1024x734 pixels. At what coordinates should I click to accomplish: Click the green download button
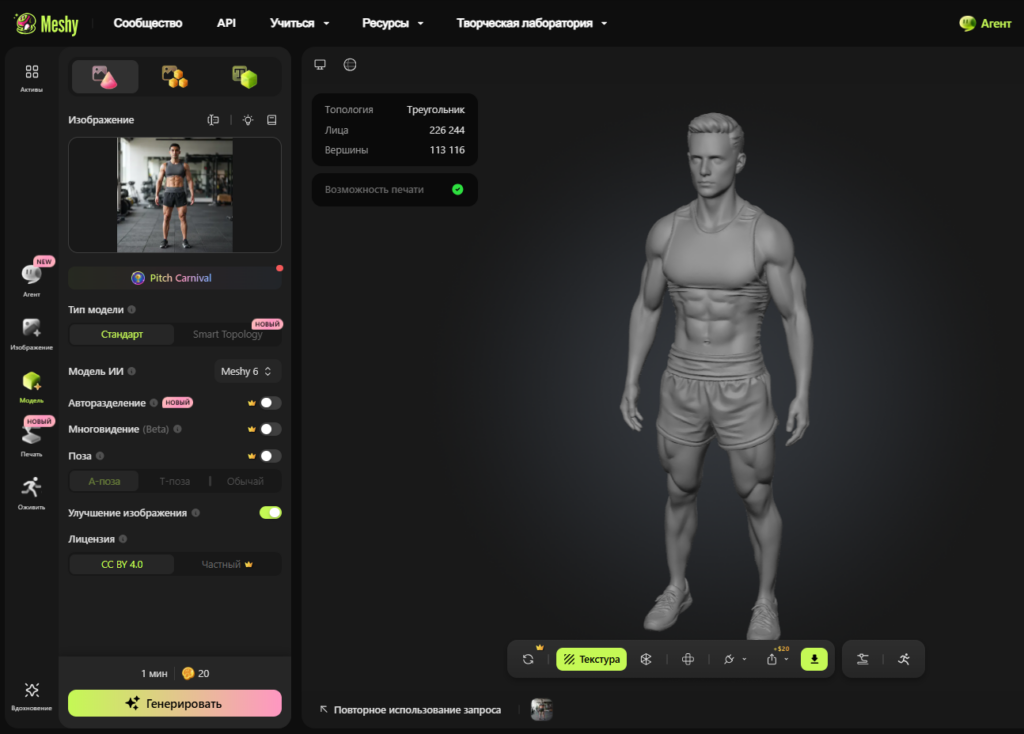click(x=814, y=660)
